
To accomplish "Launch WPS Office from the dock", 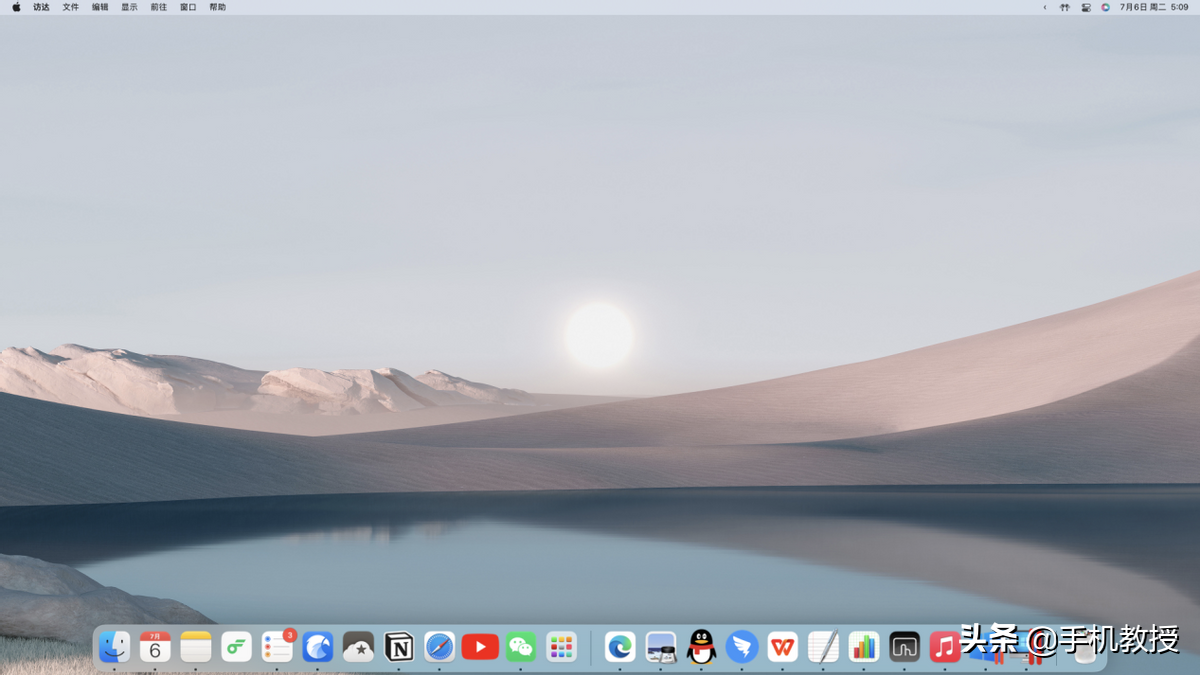I will [x=782, y=647].
